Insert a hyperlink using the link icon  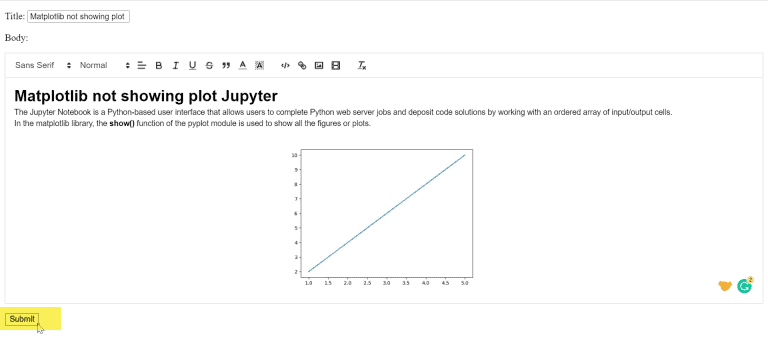click(x=302, y=66)
